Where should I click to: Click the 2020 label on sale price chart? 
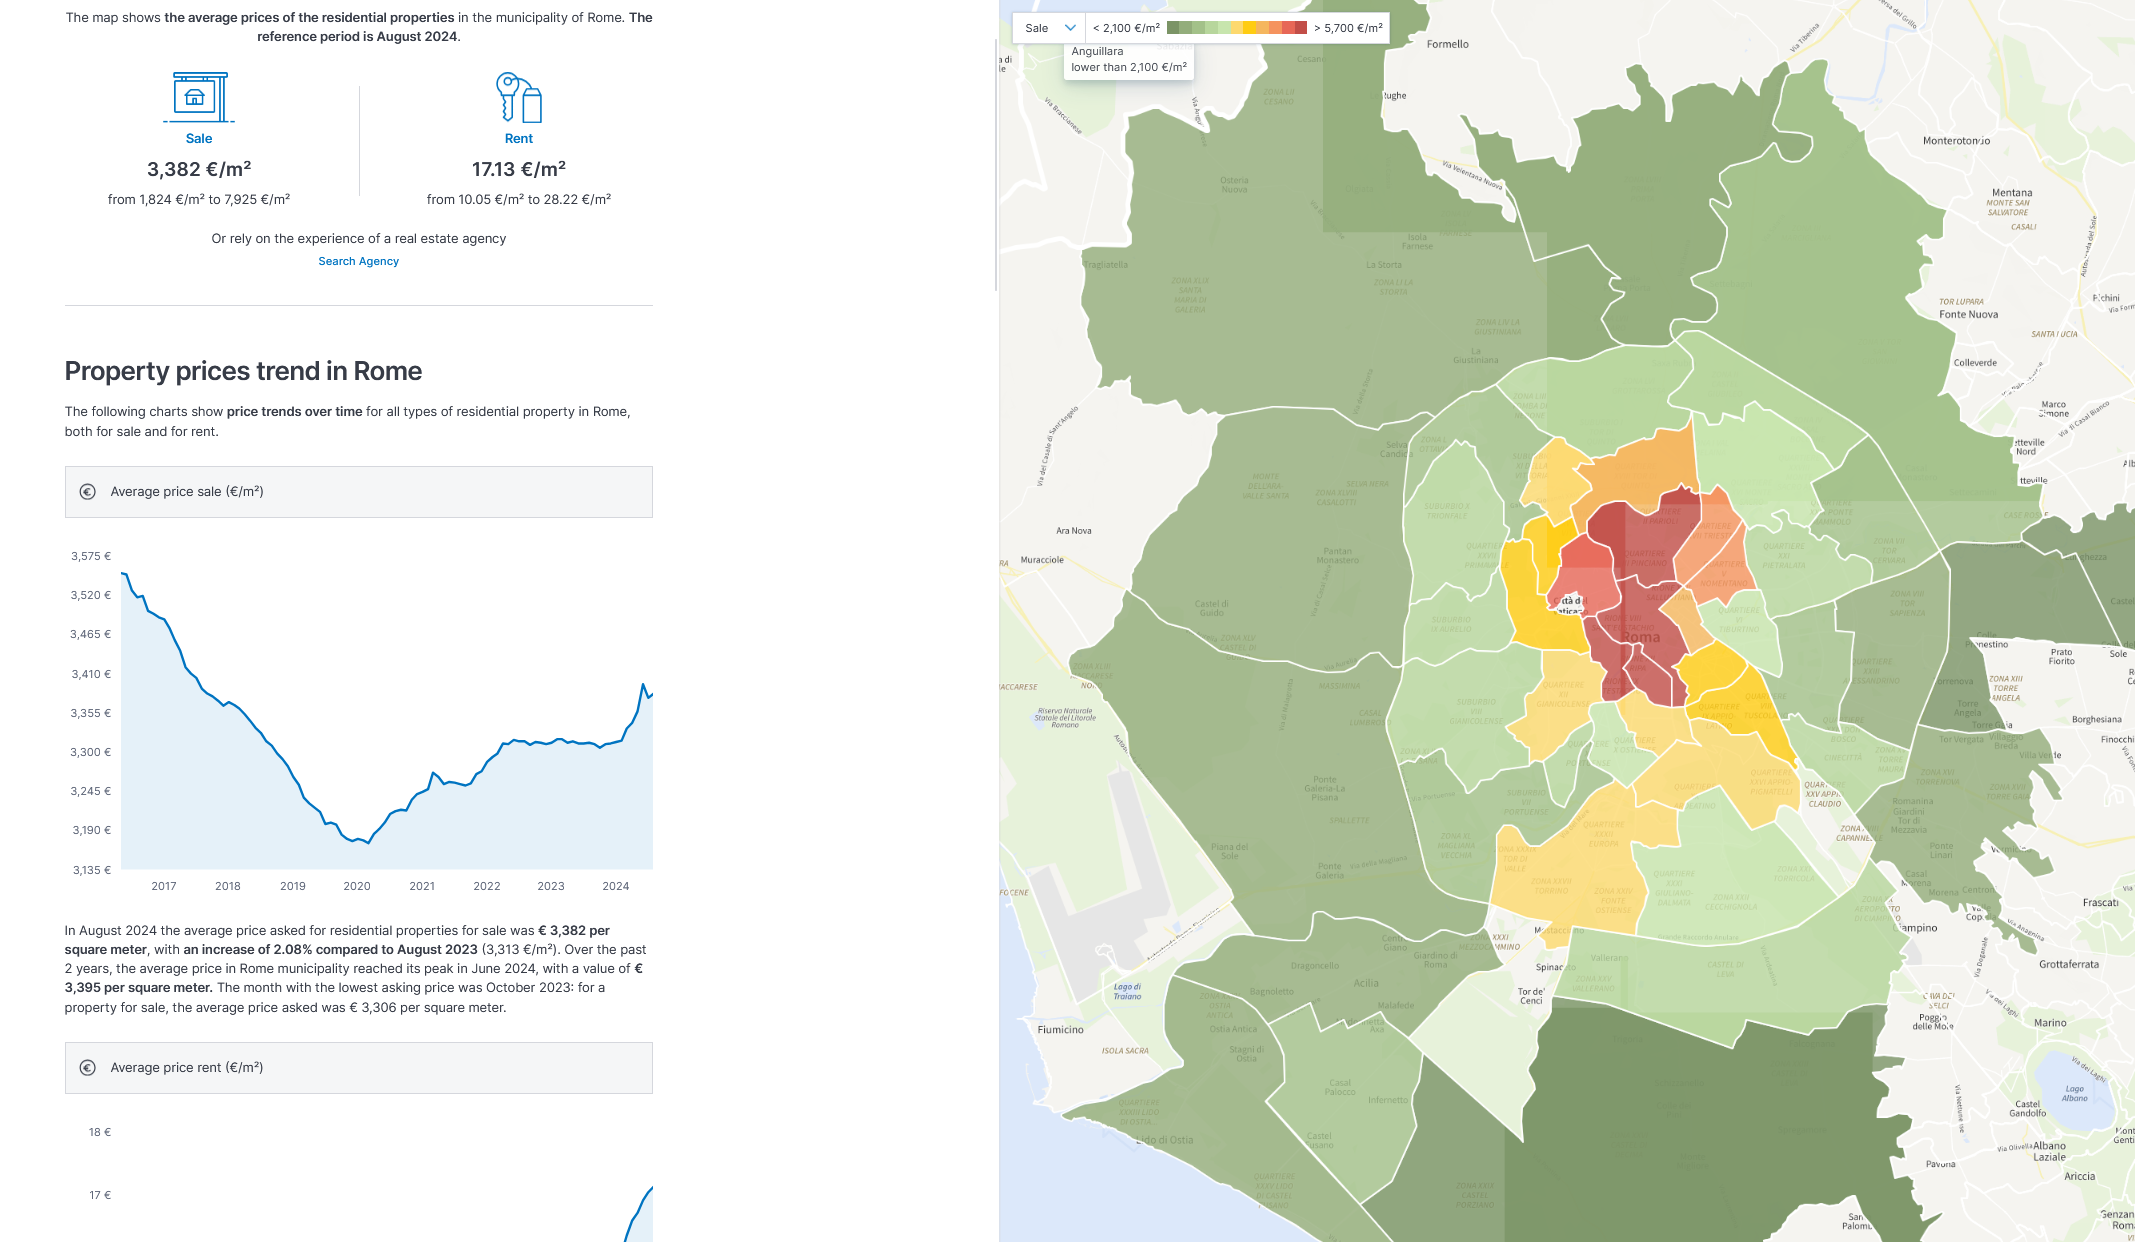click(x=357, y=886)
